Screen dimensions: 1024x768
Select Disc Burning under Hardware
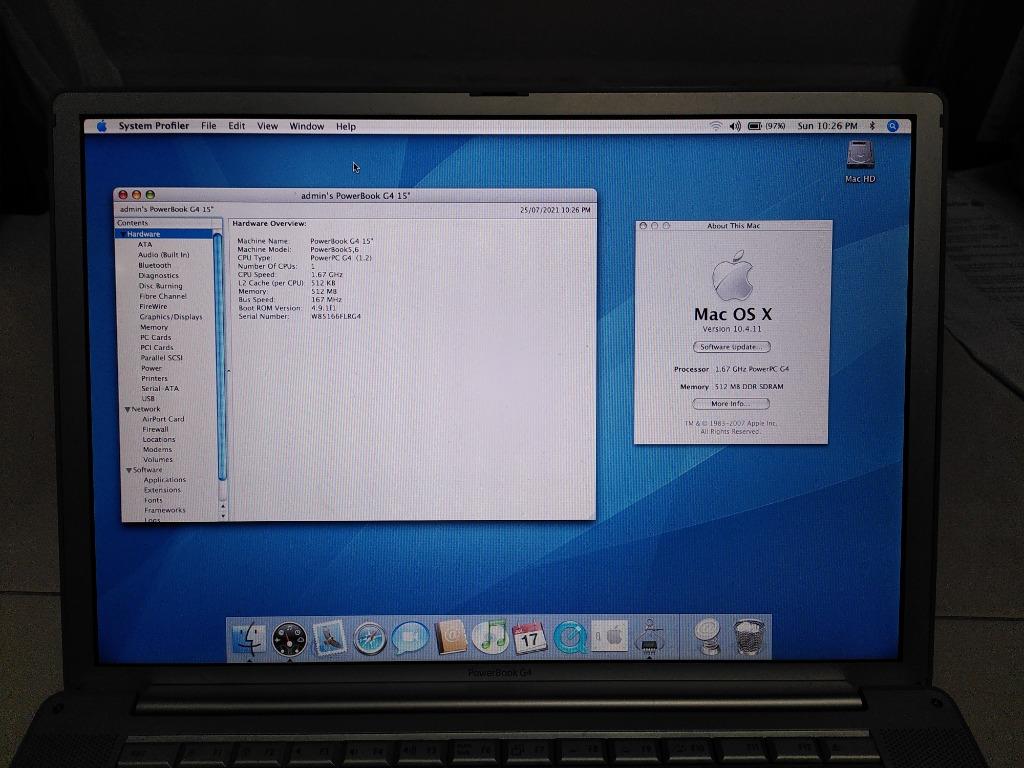click(161, 286)
